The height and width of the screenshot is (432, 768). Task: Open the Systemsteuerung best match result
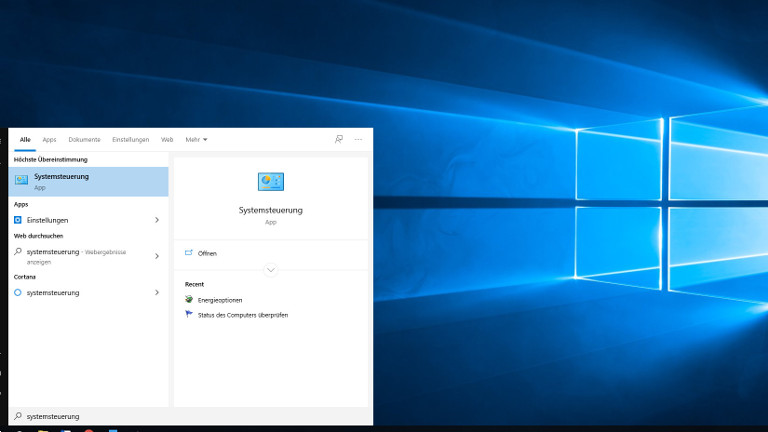coord(88,181)
